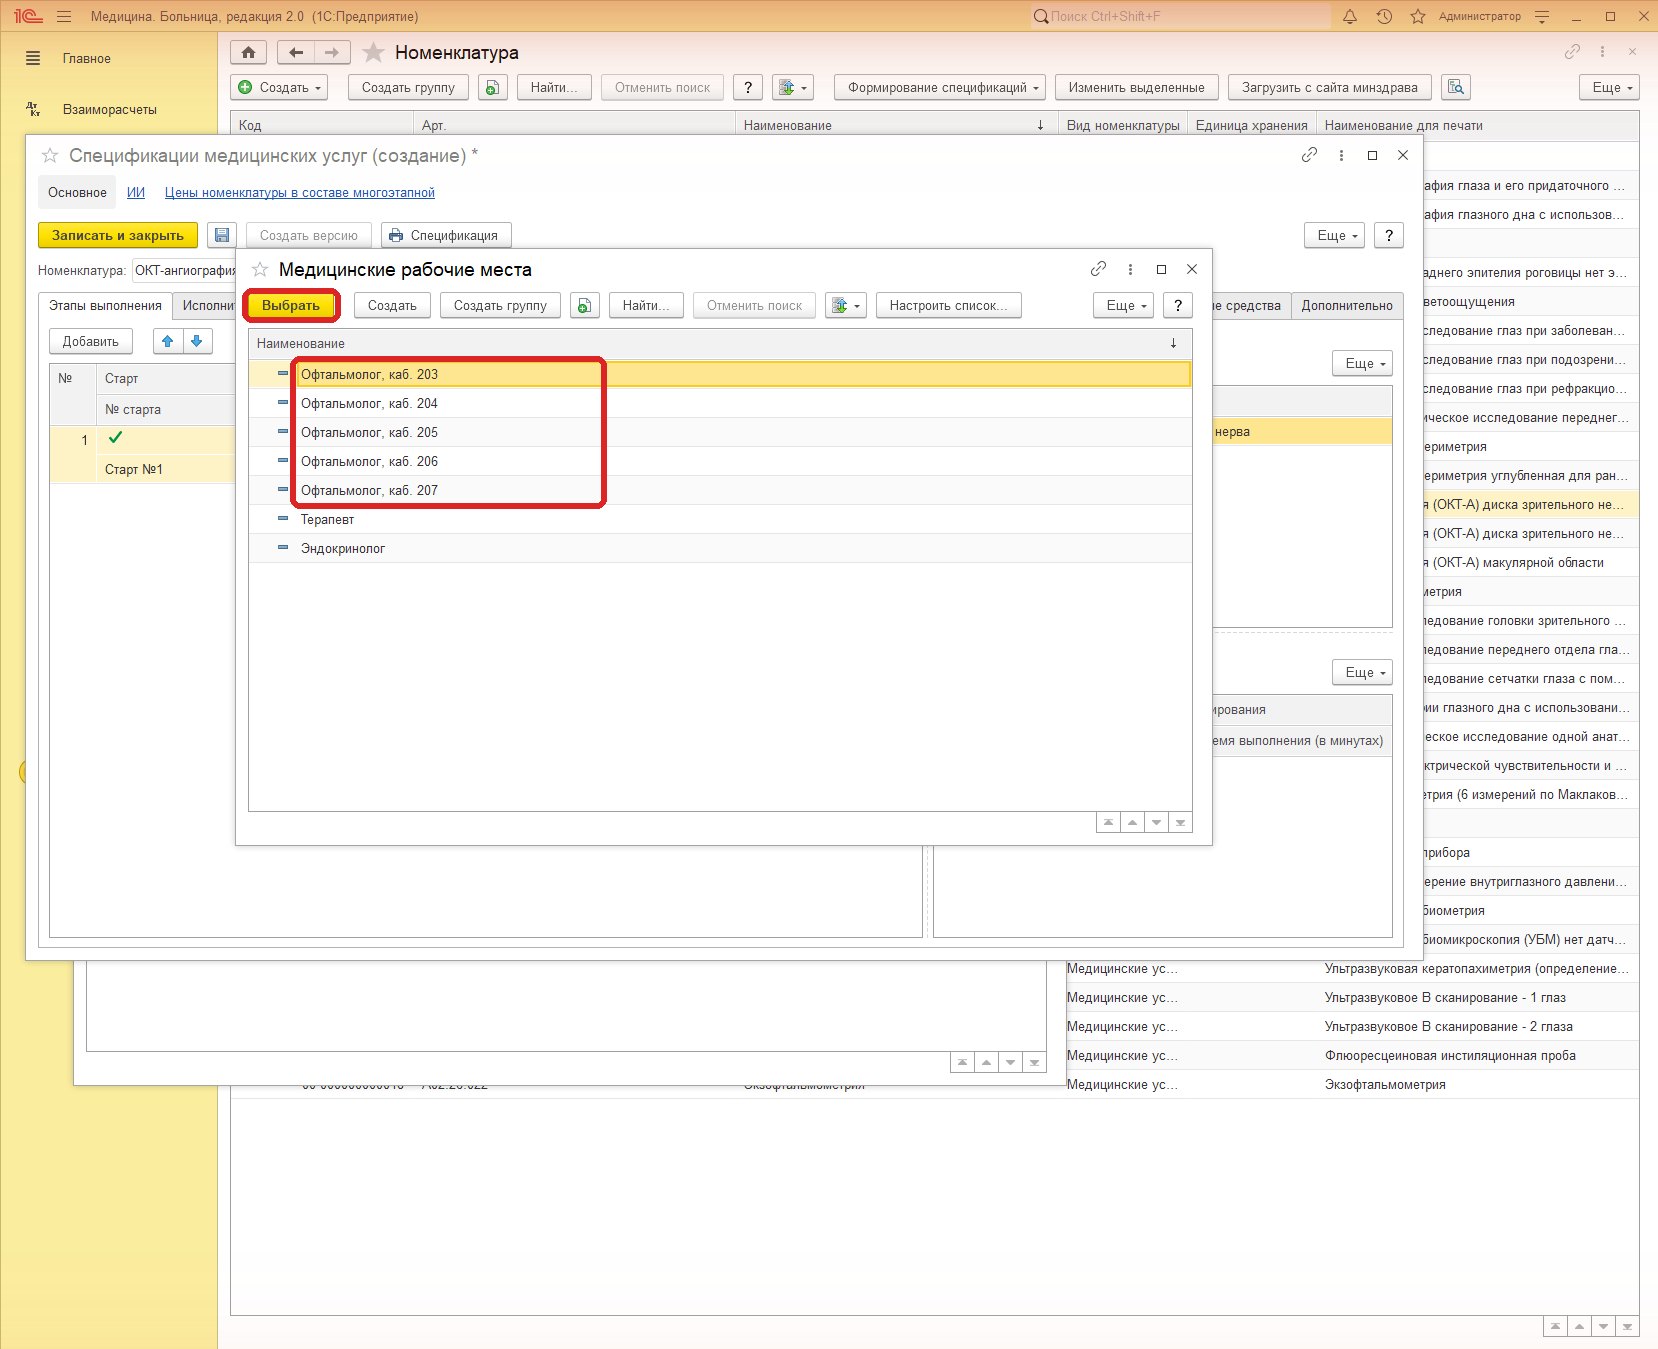Viewport: 1658px width, 1349px height.
Task: Move stage down with blue arrow
Action: pos(197,341)
